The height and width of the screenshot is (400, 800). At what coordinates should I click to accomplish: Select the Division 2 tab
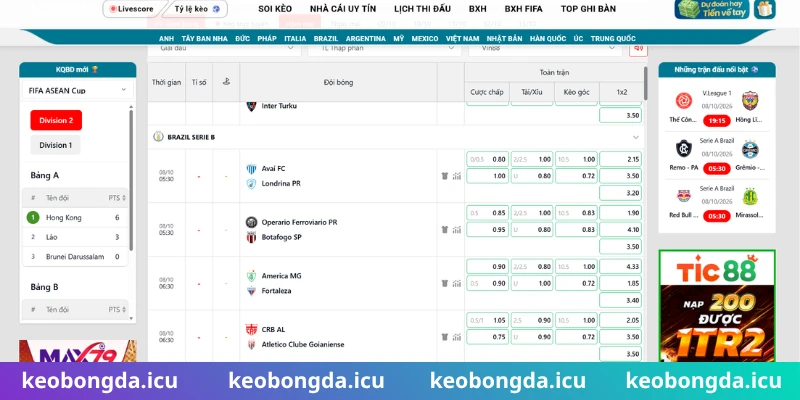(56, 120)
